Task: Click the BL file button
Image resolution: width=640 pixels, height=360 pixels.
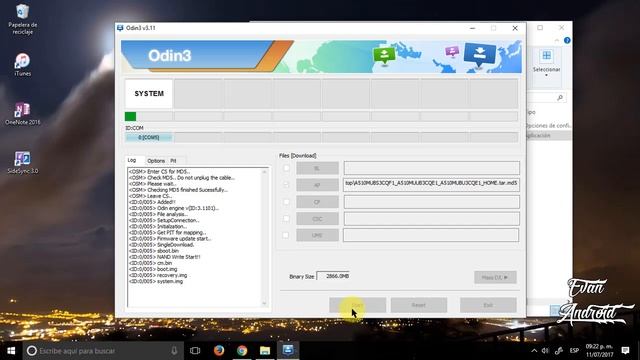Action: [x=317, y=168]
